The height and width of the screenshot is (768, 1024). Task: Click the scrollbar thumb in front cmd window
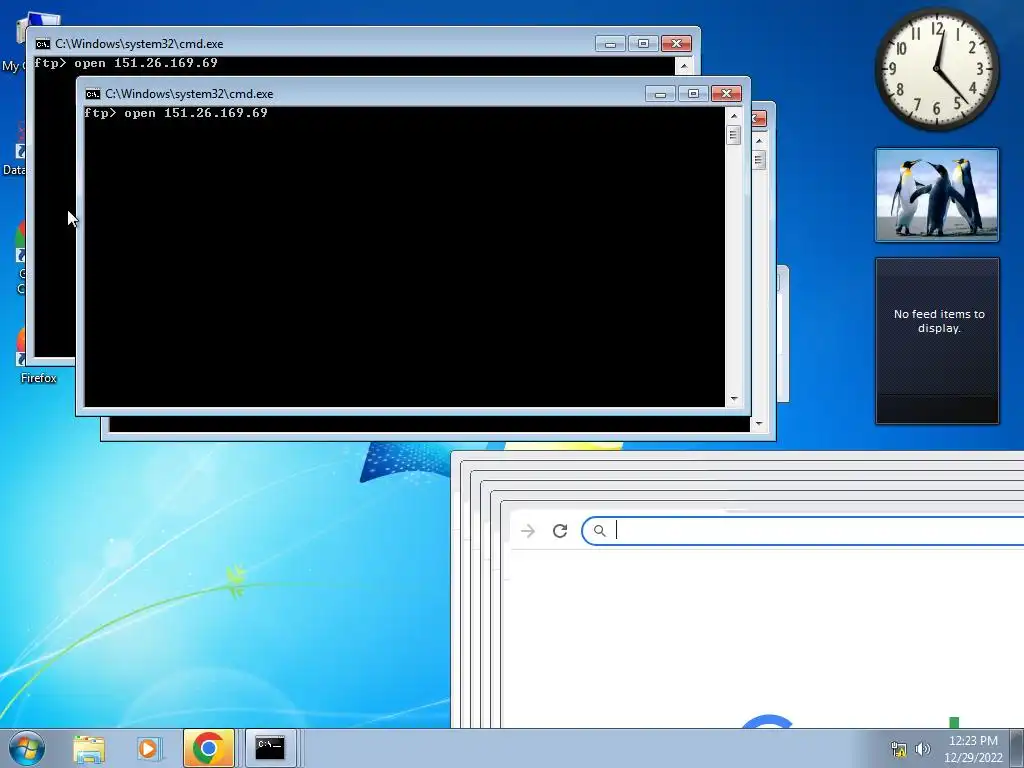pyautogui.click(x=734, y=135)
